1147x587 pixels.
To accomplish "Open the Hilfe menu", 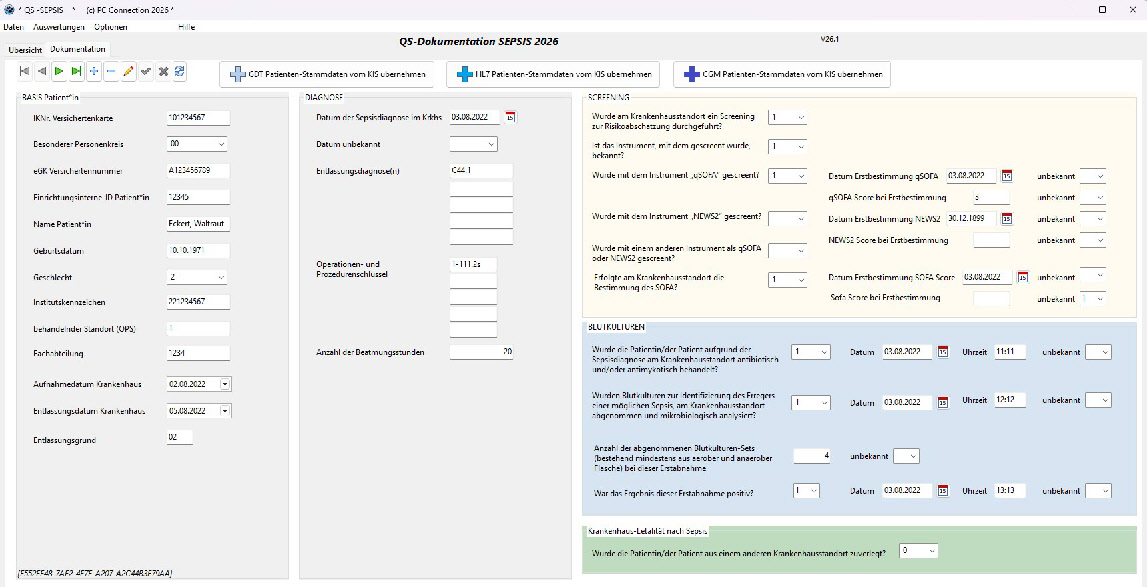I will pyautogui.click(x=187, y=27).
